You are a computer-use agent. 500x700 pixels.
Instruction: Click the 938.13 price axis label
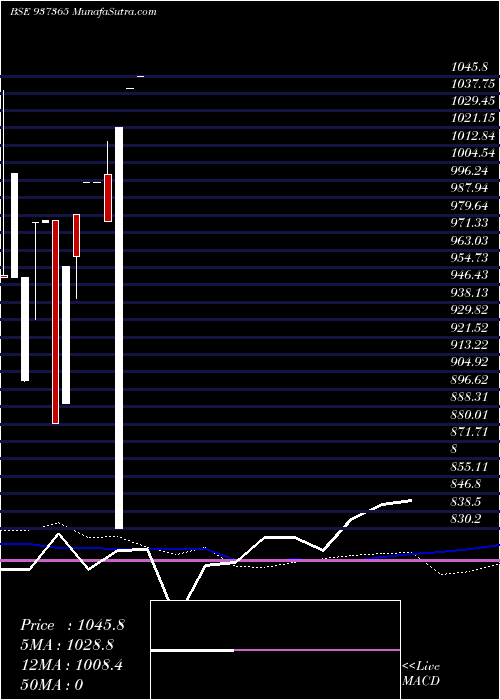tap(470, 293)
